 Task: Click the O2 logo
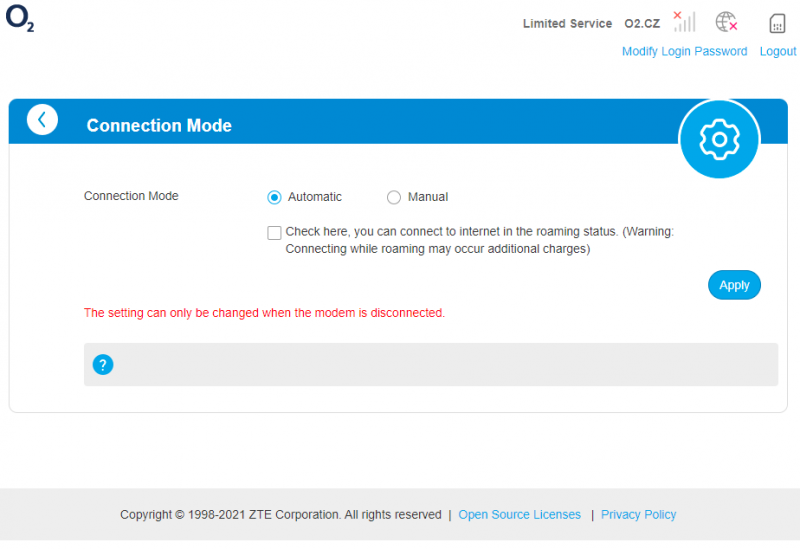pos(20,18)
